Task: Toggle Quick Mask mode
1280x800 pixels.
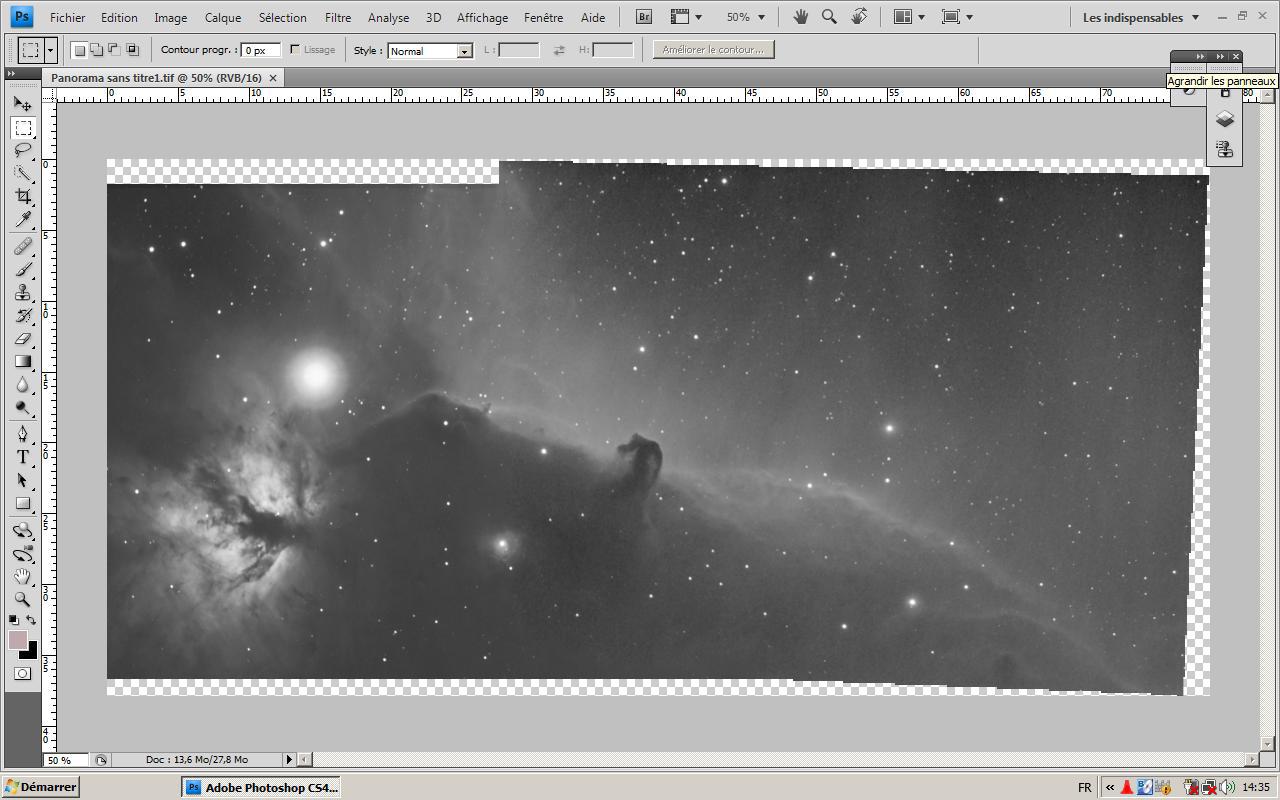Action: point(22,673)
